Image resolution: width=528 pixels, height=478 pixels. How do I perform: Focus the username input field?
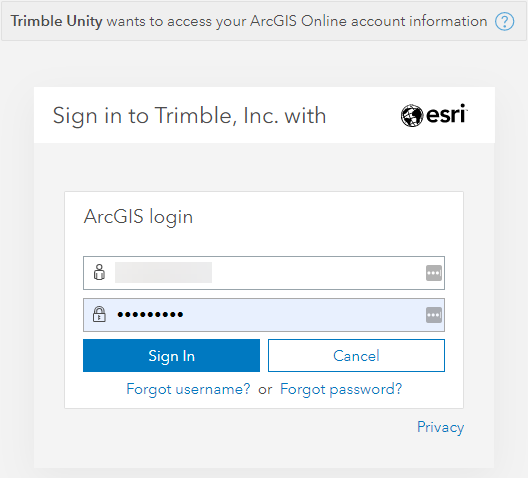(264, 273)
